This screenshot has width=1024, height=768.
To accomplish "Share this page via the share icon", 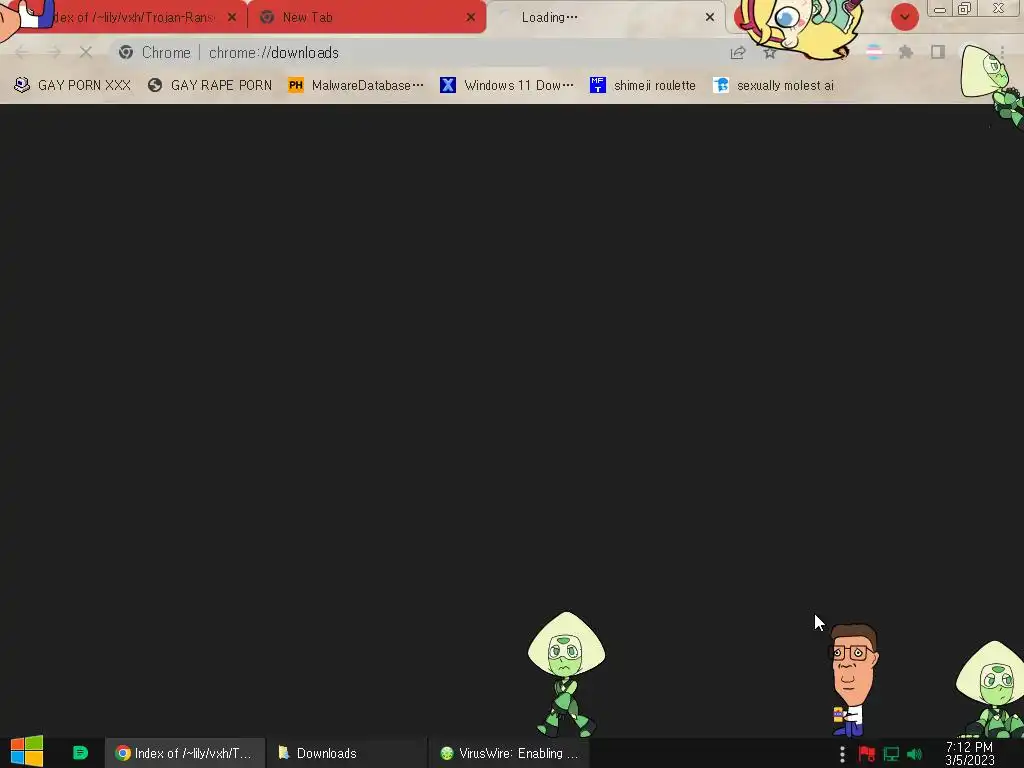I will click(738, 52).
